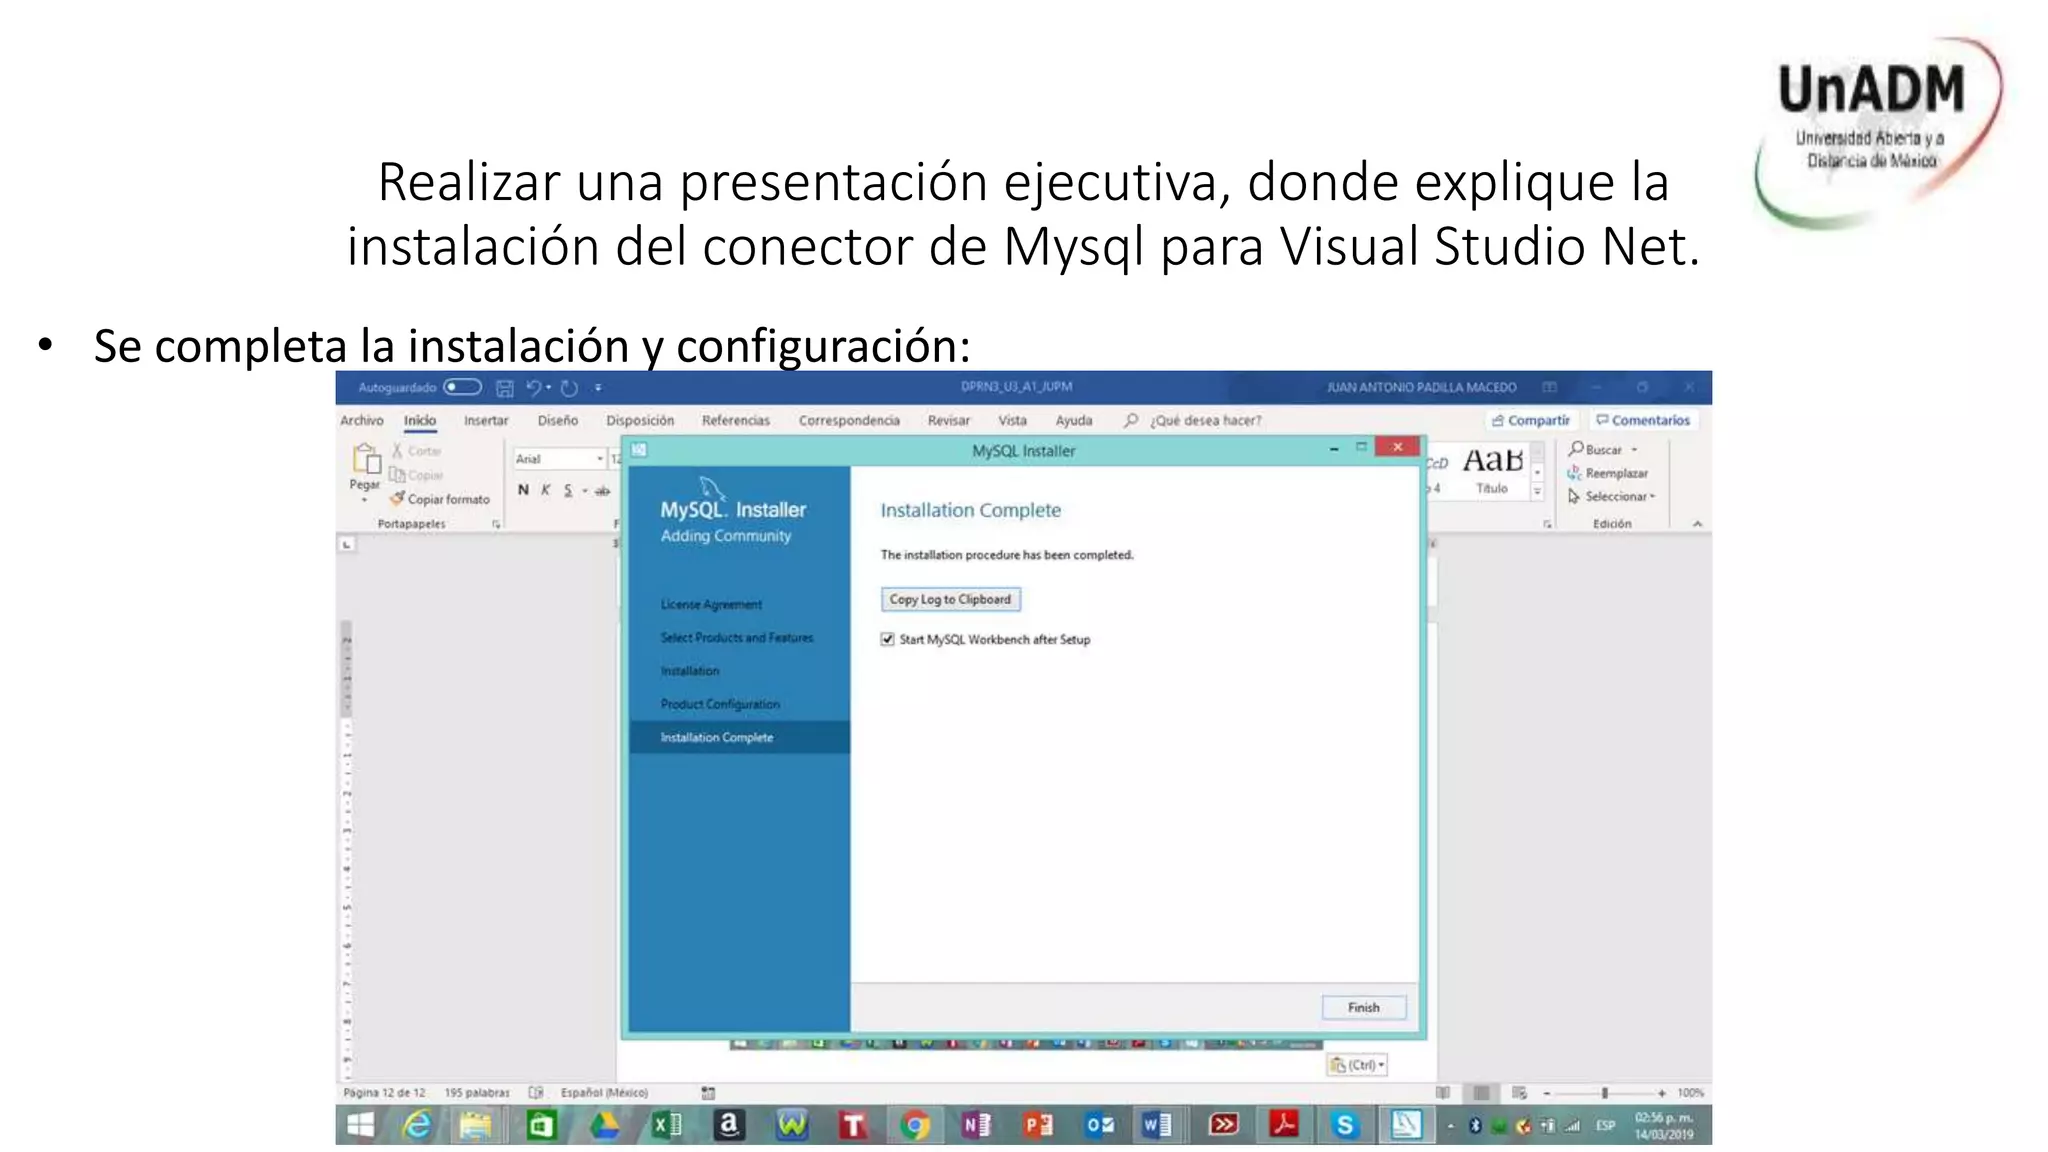The width and height of the screenshot is (2048, 1152).
Task: Toggle the Autoguardado switch in Word
Action: click(x=462, y=387)
